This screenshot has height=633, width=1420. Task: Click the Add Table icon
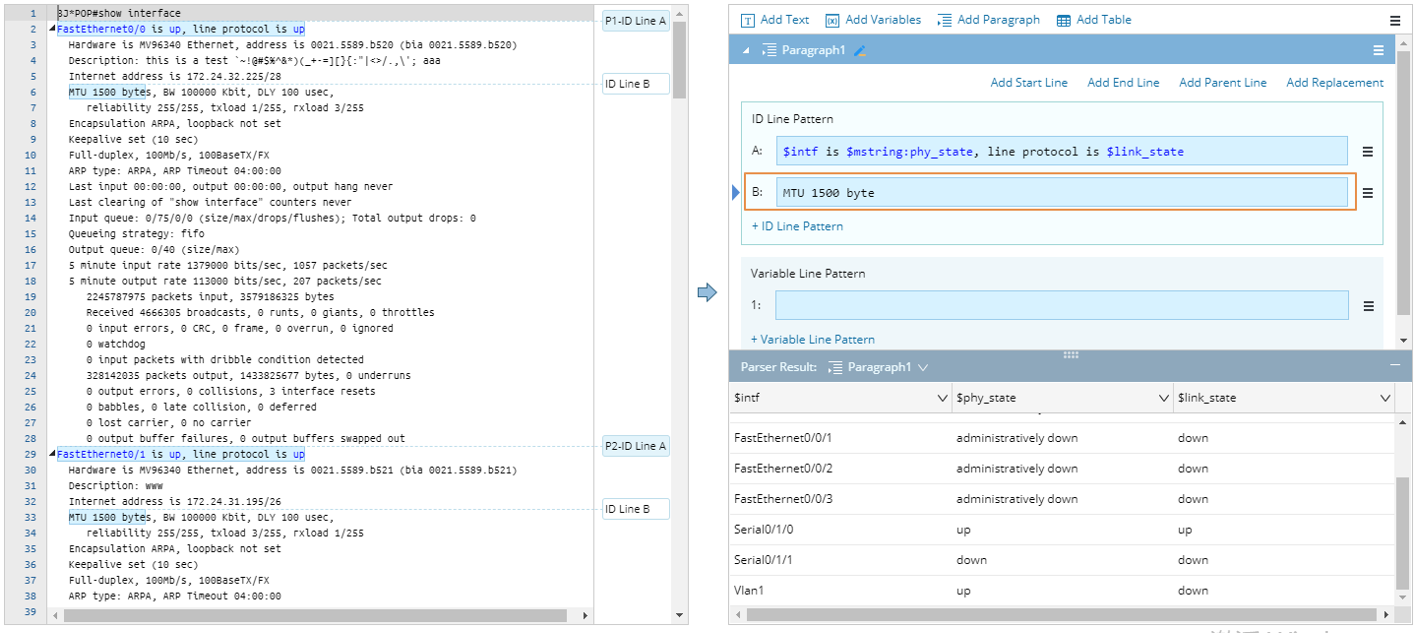tap(1063, 20)
